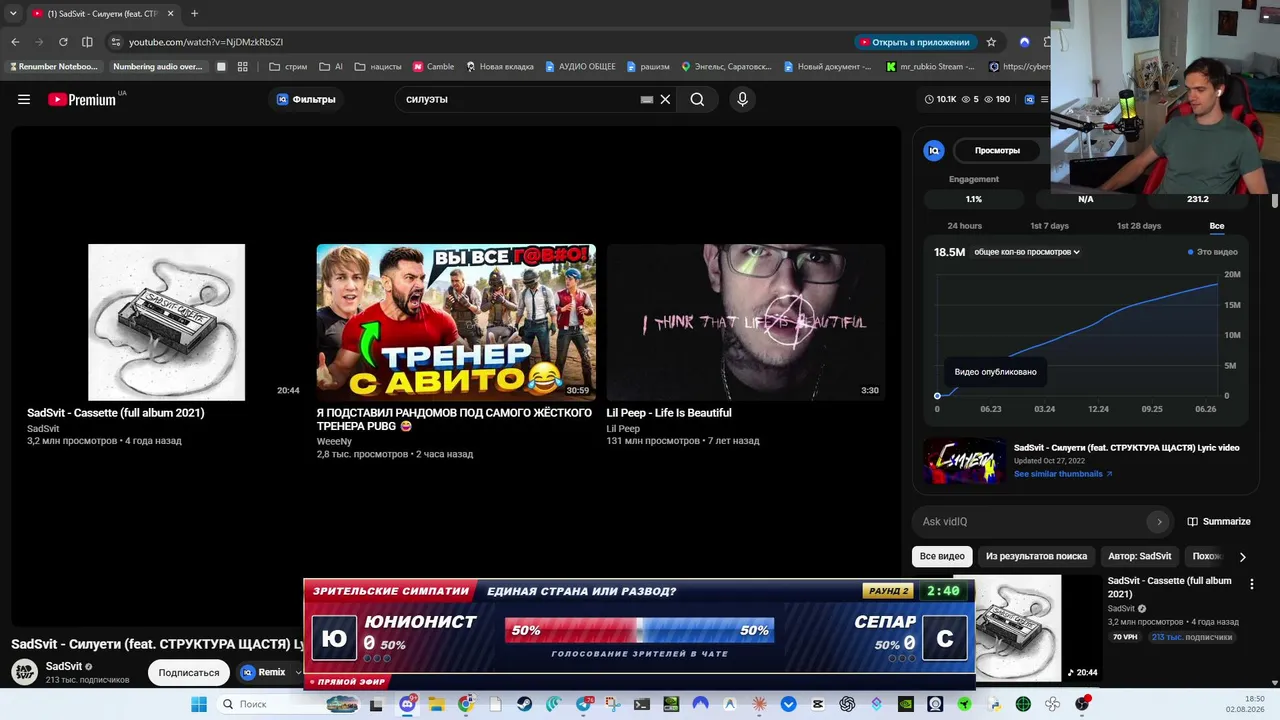Open File Explorer from taskbar
This screenshot has width=1280, height=720.
click(x=437, y=704)
